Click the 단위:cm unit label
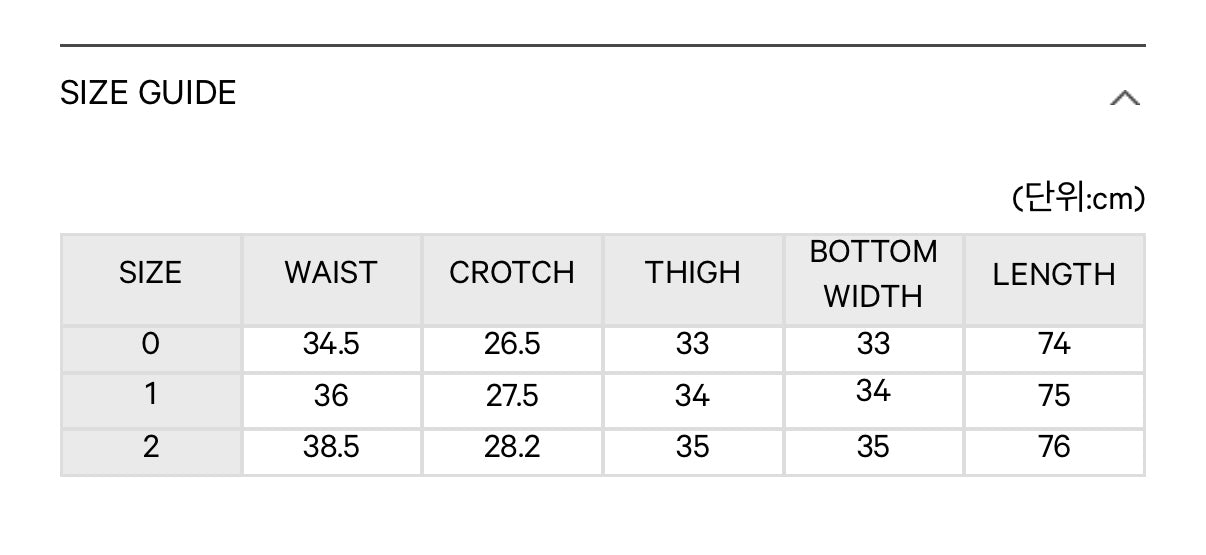1206x555 pixels. (1078, 199)
